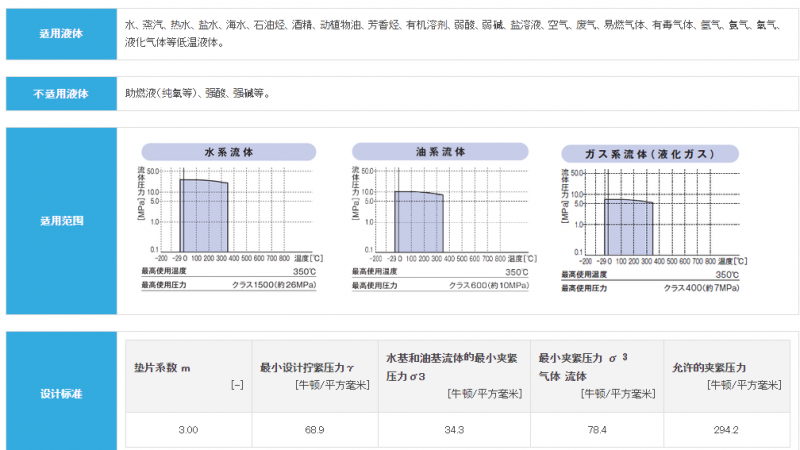Click the 68.9 value in the table
The image size is (800, 450).
click(314, 429)
